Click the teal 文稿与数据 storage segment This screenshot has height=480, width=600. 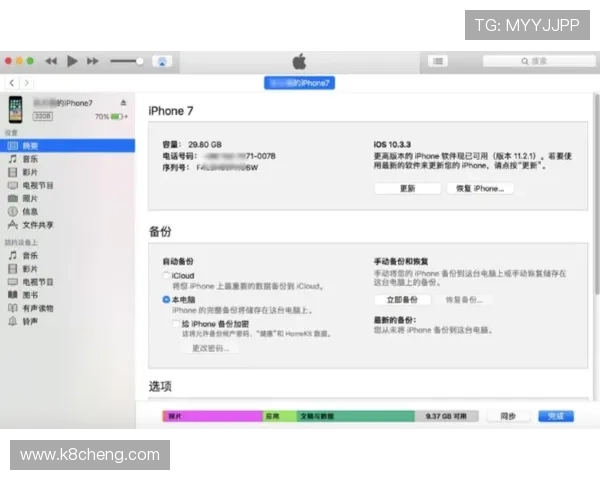[356, 416]
